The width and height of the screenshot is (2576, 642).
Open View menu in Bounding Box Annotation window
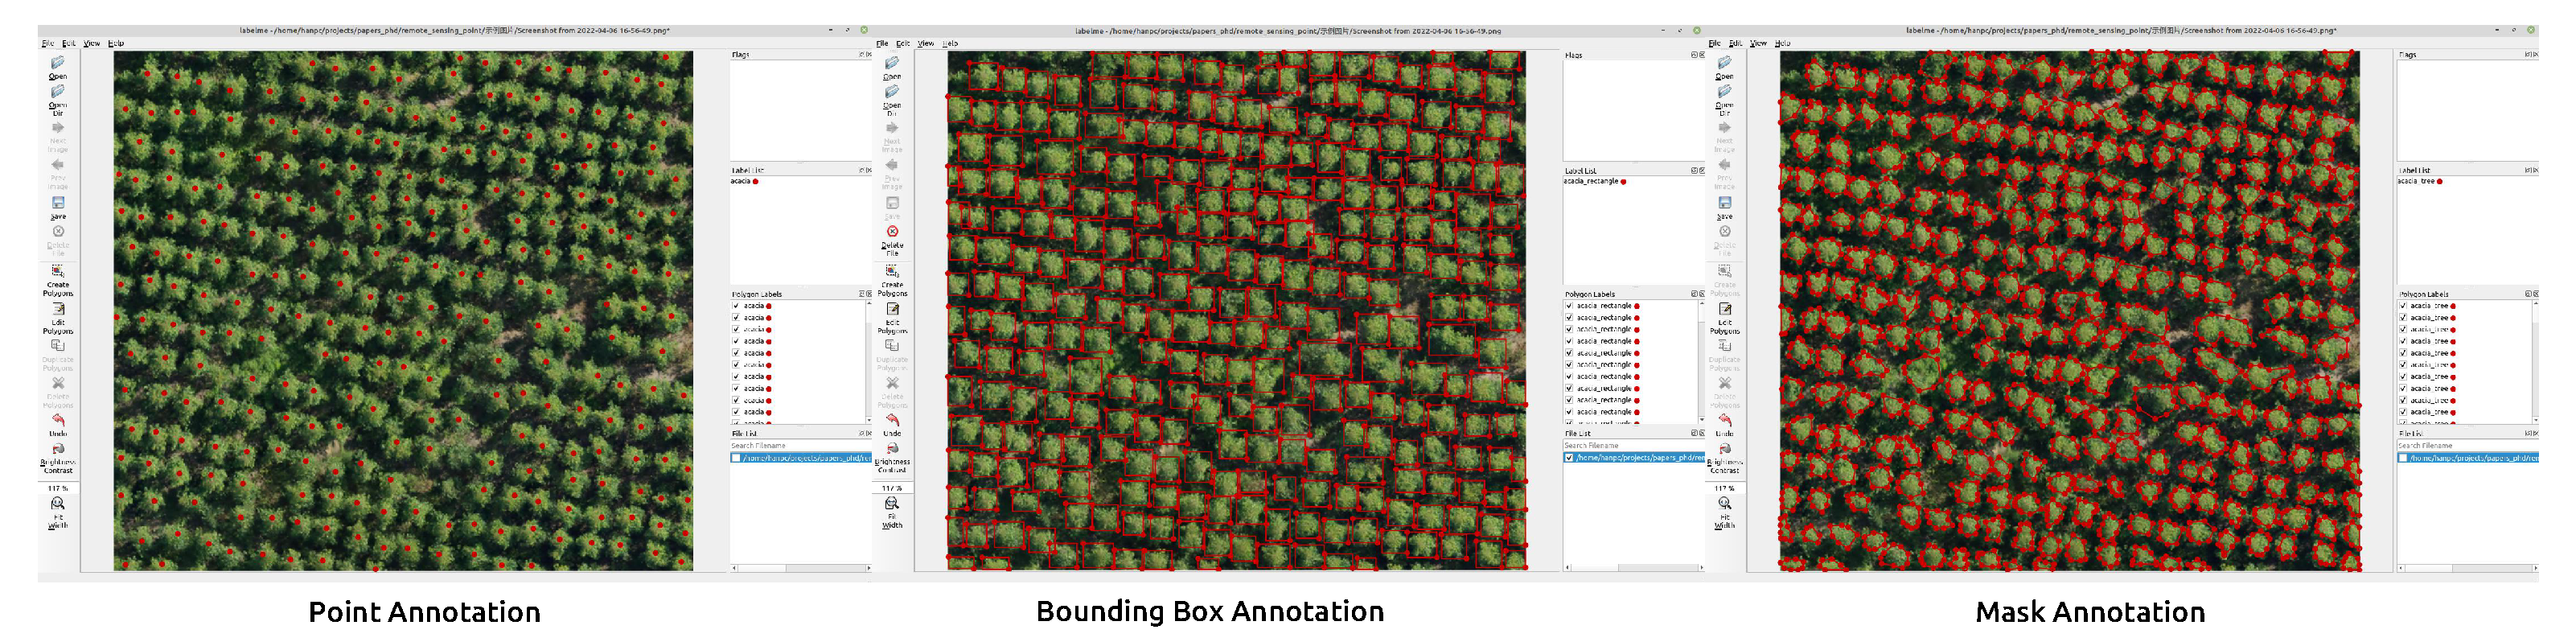[926, 44]
